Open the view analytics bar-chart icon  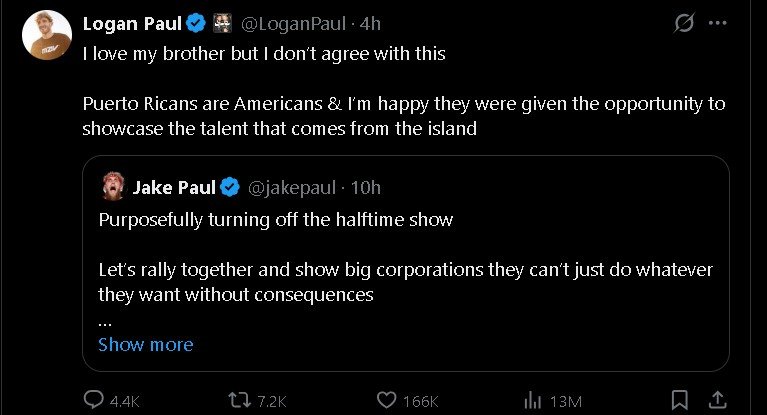coord(533,400)
